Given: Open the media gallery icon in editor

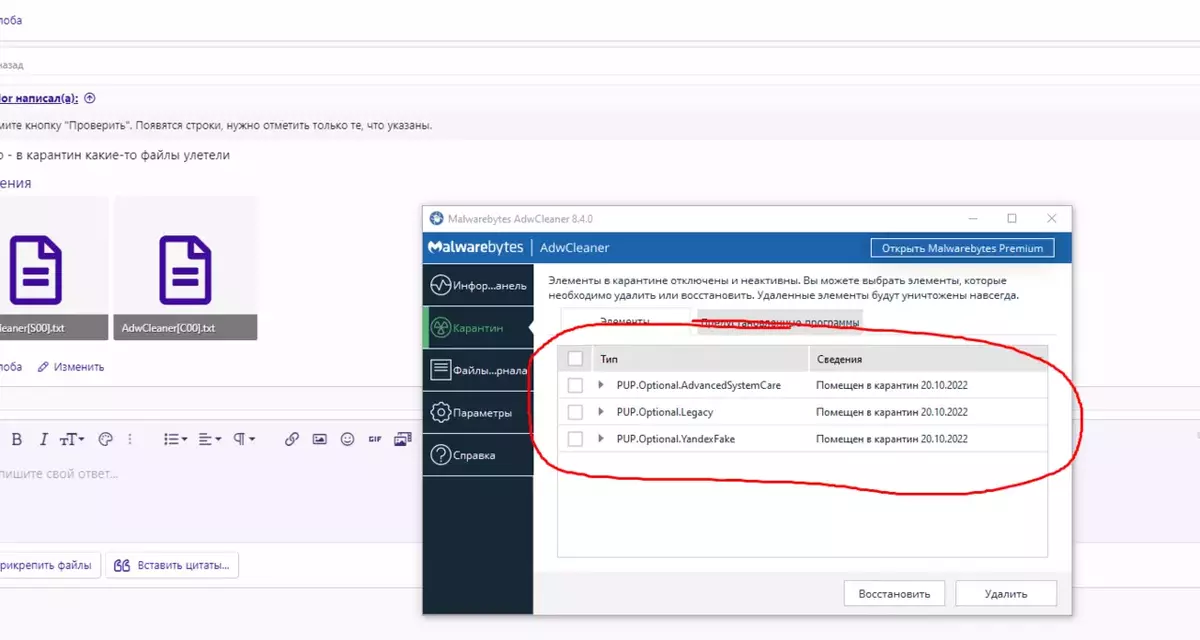Looking at the screenshot, I should coord(403,439).
